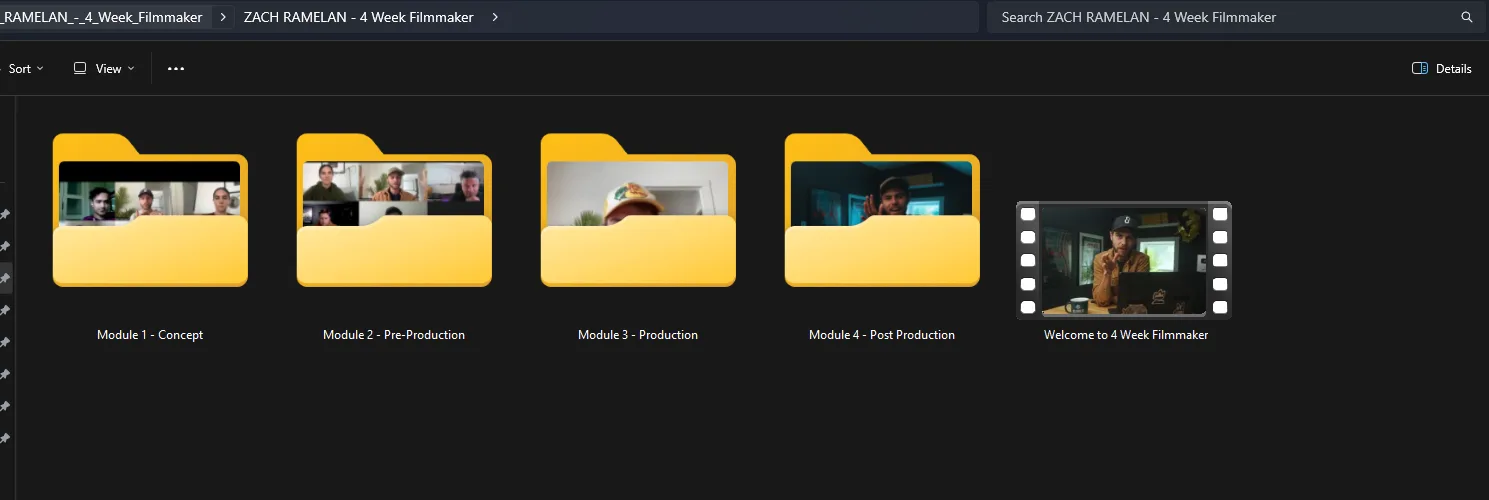Expand chevron after _RAMELAN_-_4_Week_Filmmaker breadcrumb
The width and height of the screenshot is (1489, 500).
click(223, 17)
